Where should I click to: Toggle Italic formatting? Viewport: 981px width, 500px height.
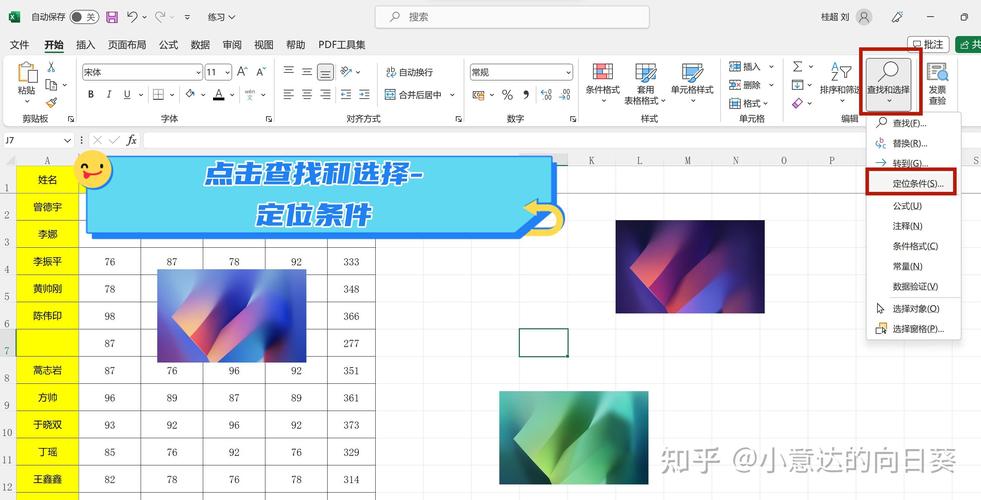pos(109,94)
